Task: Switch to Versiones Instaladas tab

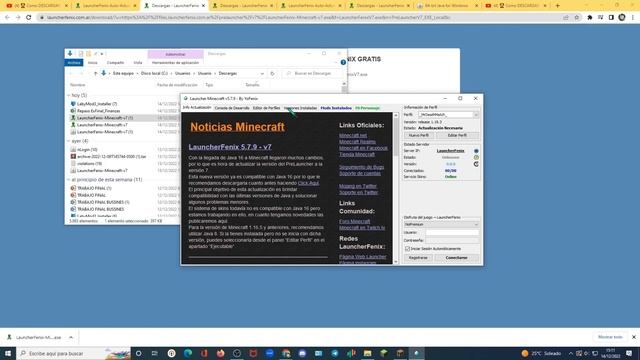Action: click(x=300, y=108)
